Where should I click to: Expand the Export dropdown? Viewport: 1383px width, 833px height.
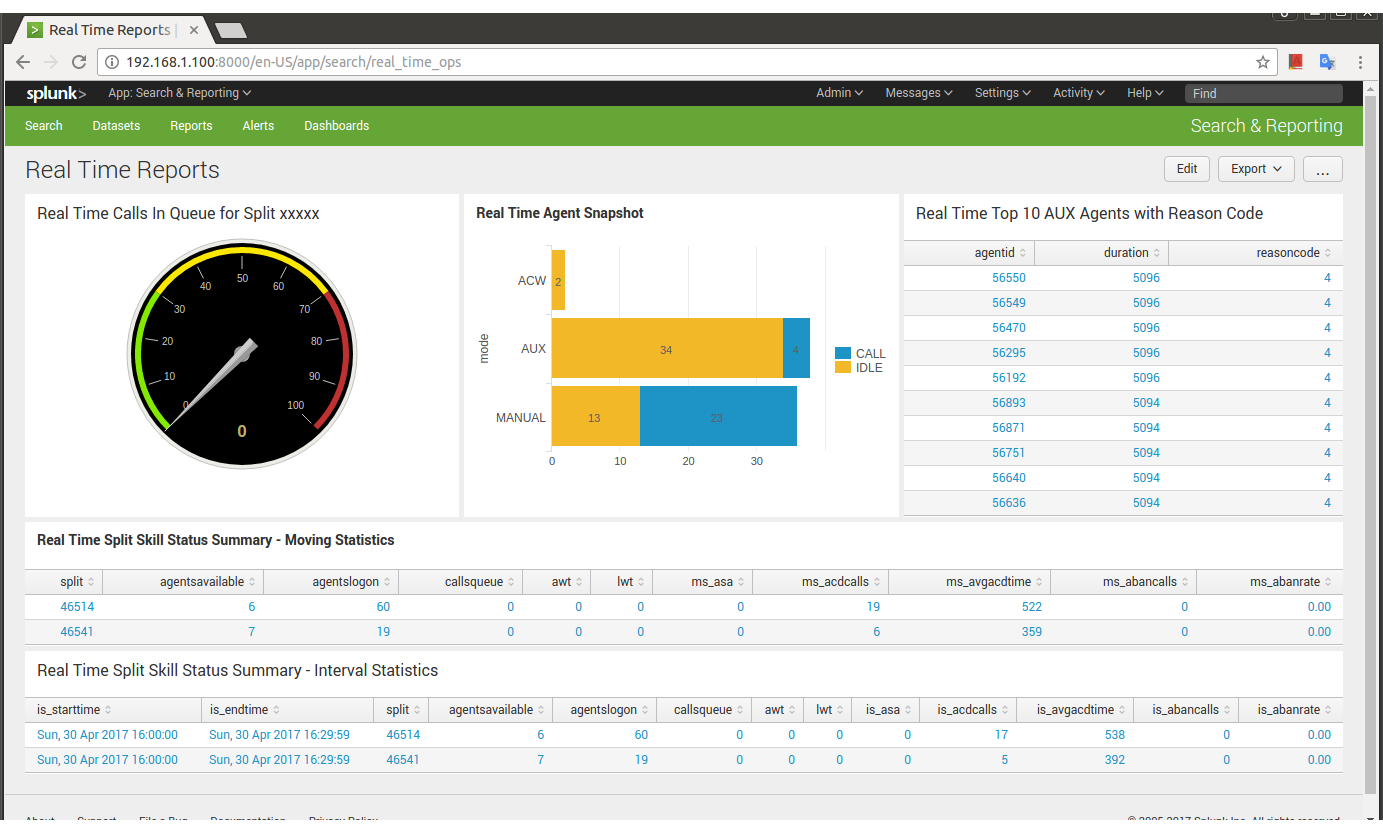coord(1256,169)
